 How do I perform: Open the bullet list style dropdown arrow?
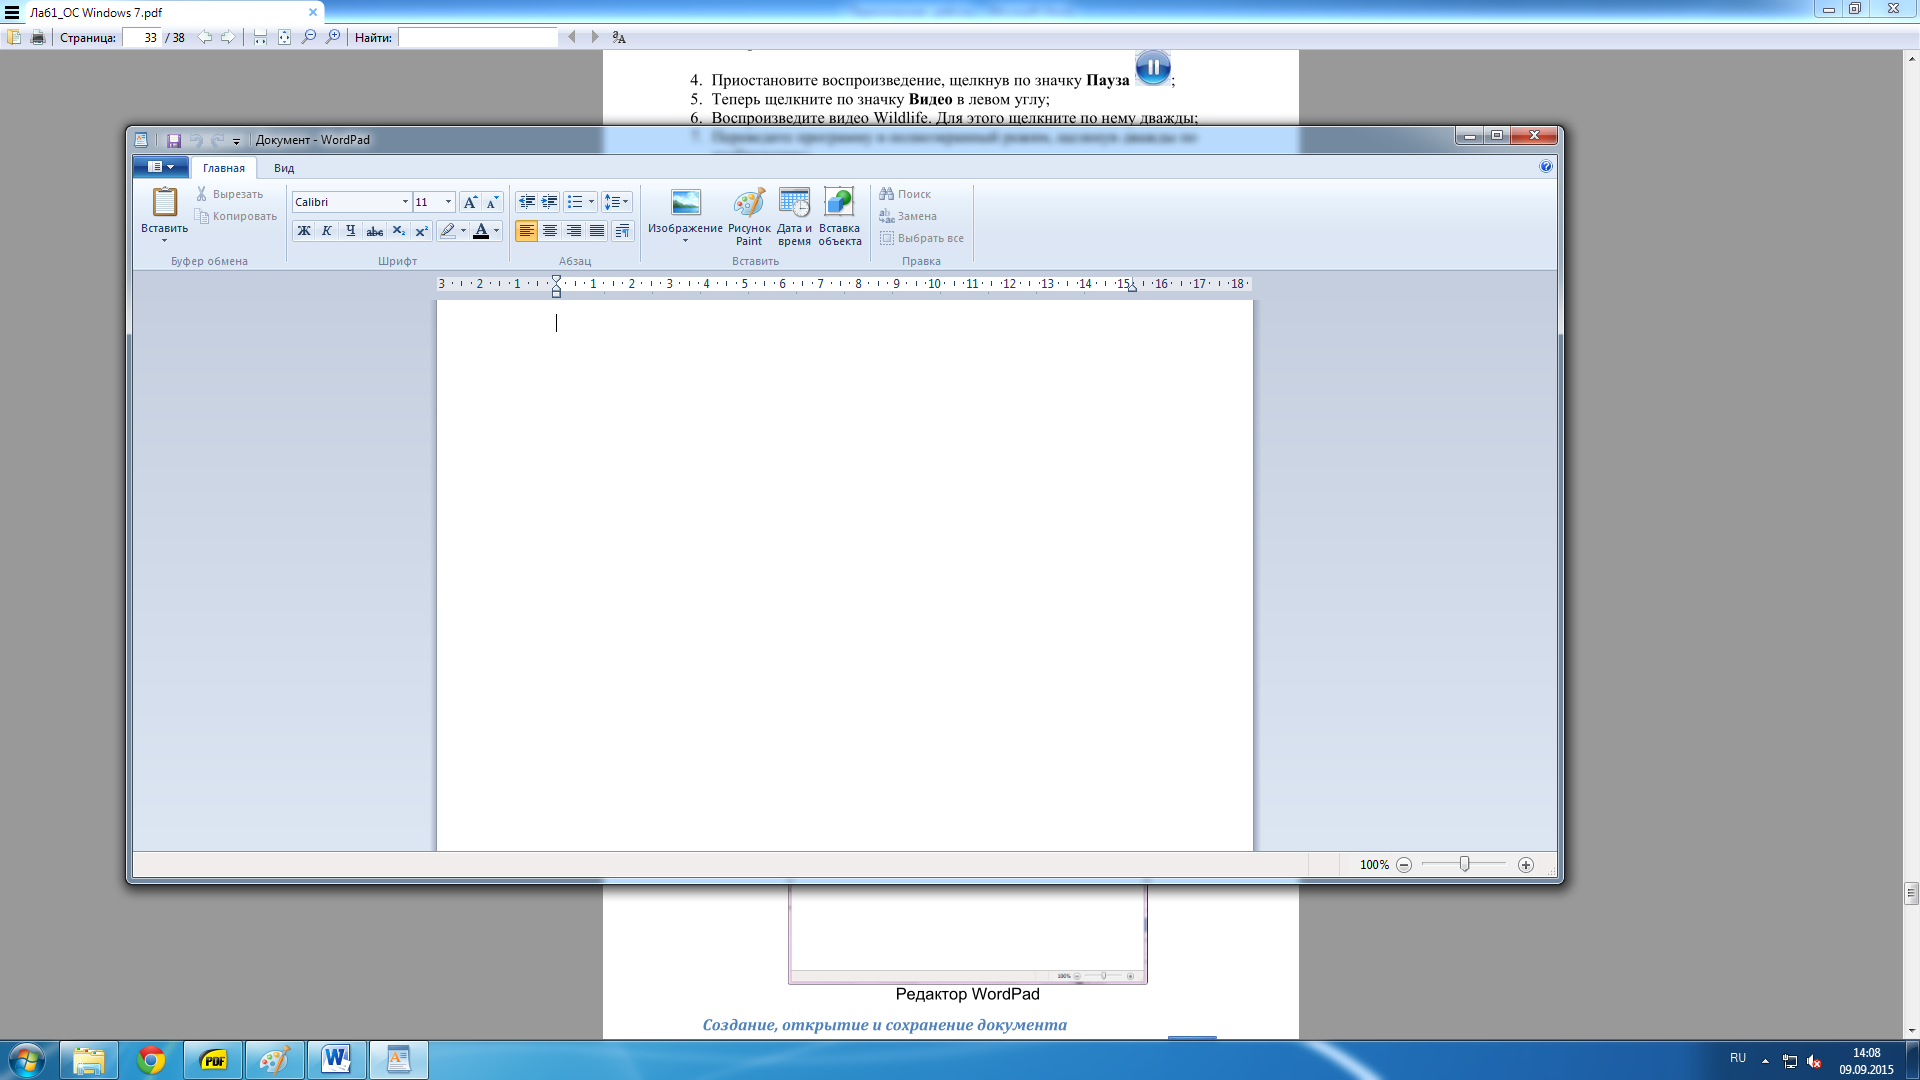(591, 202)
